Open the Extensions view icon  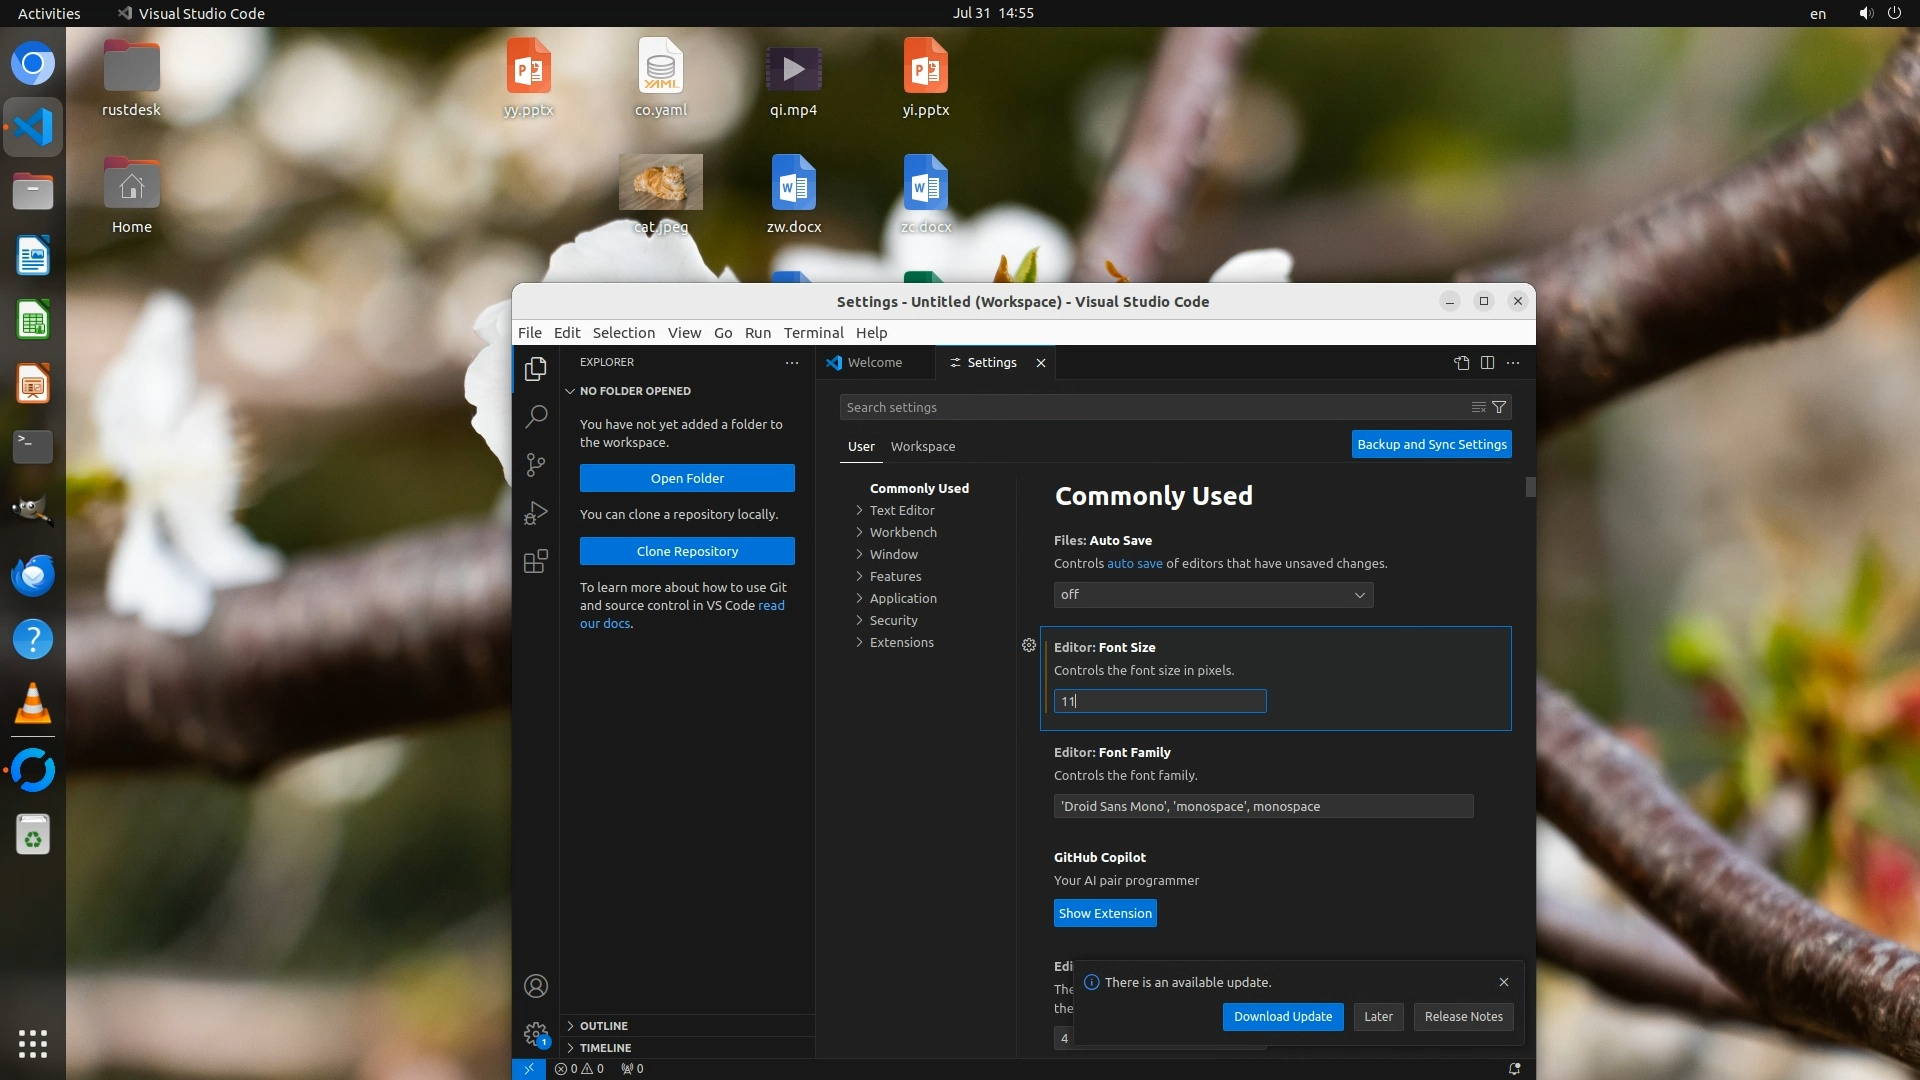pyautogui.click(x=536, y=561)
